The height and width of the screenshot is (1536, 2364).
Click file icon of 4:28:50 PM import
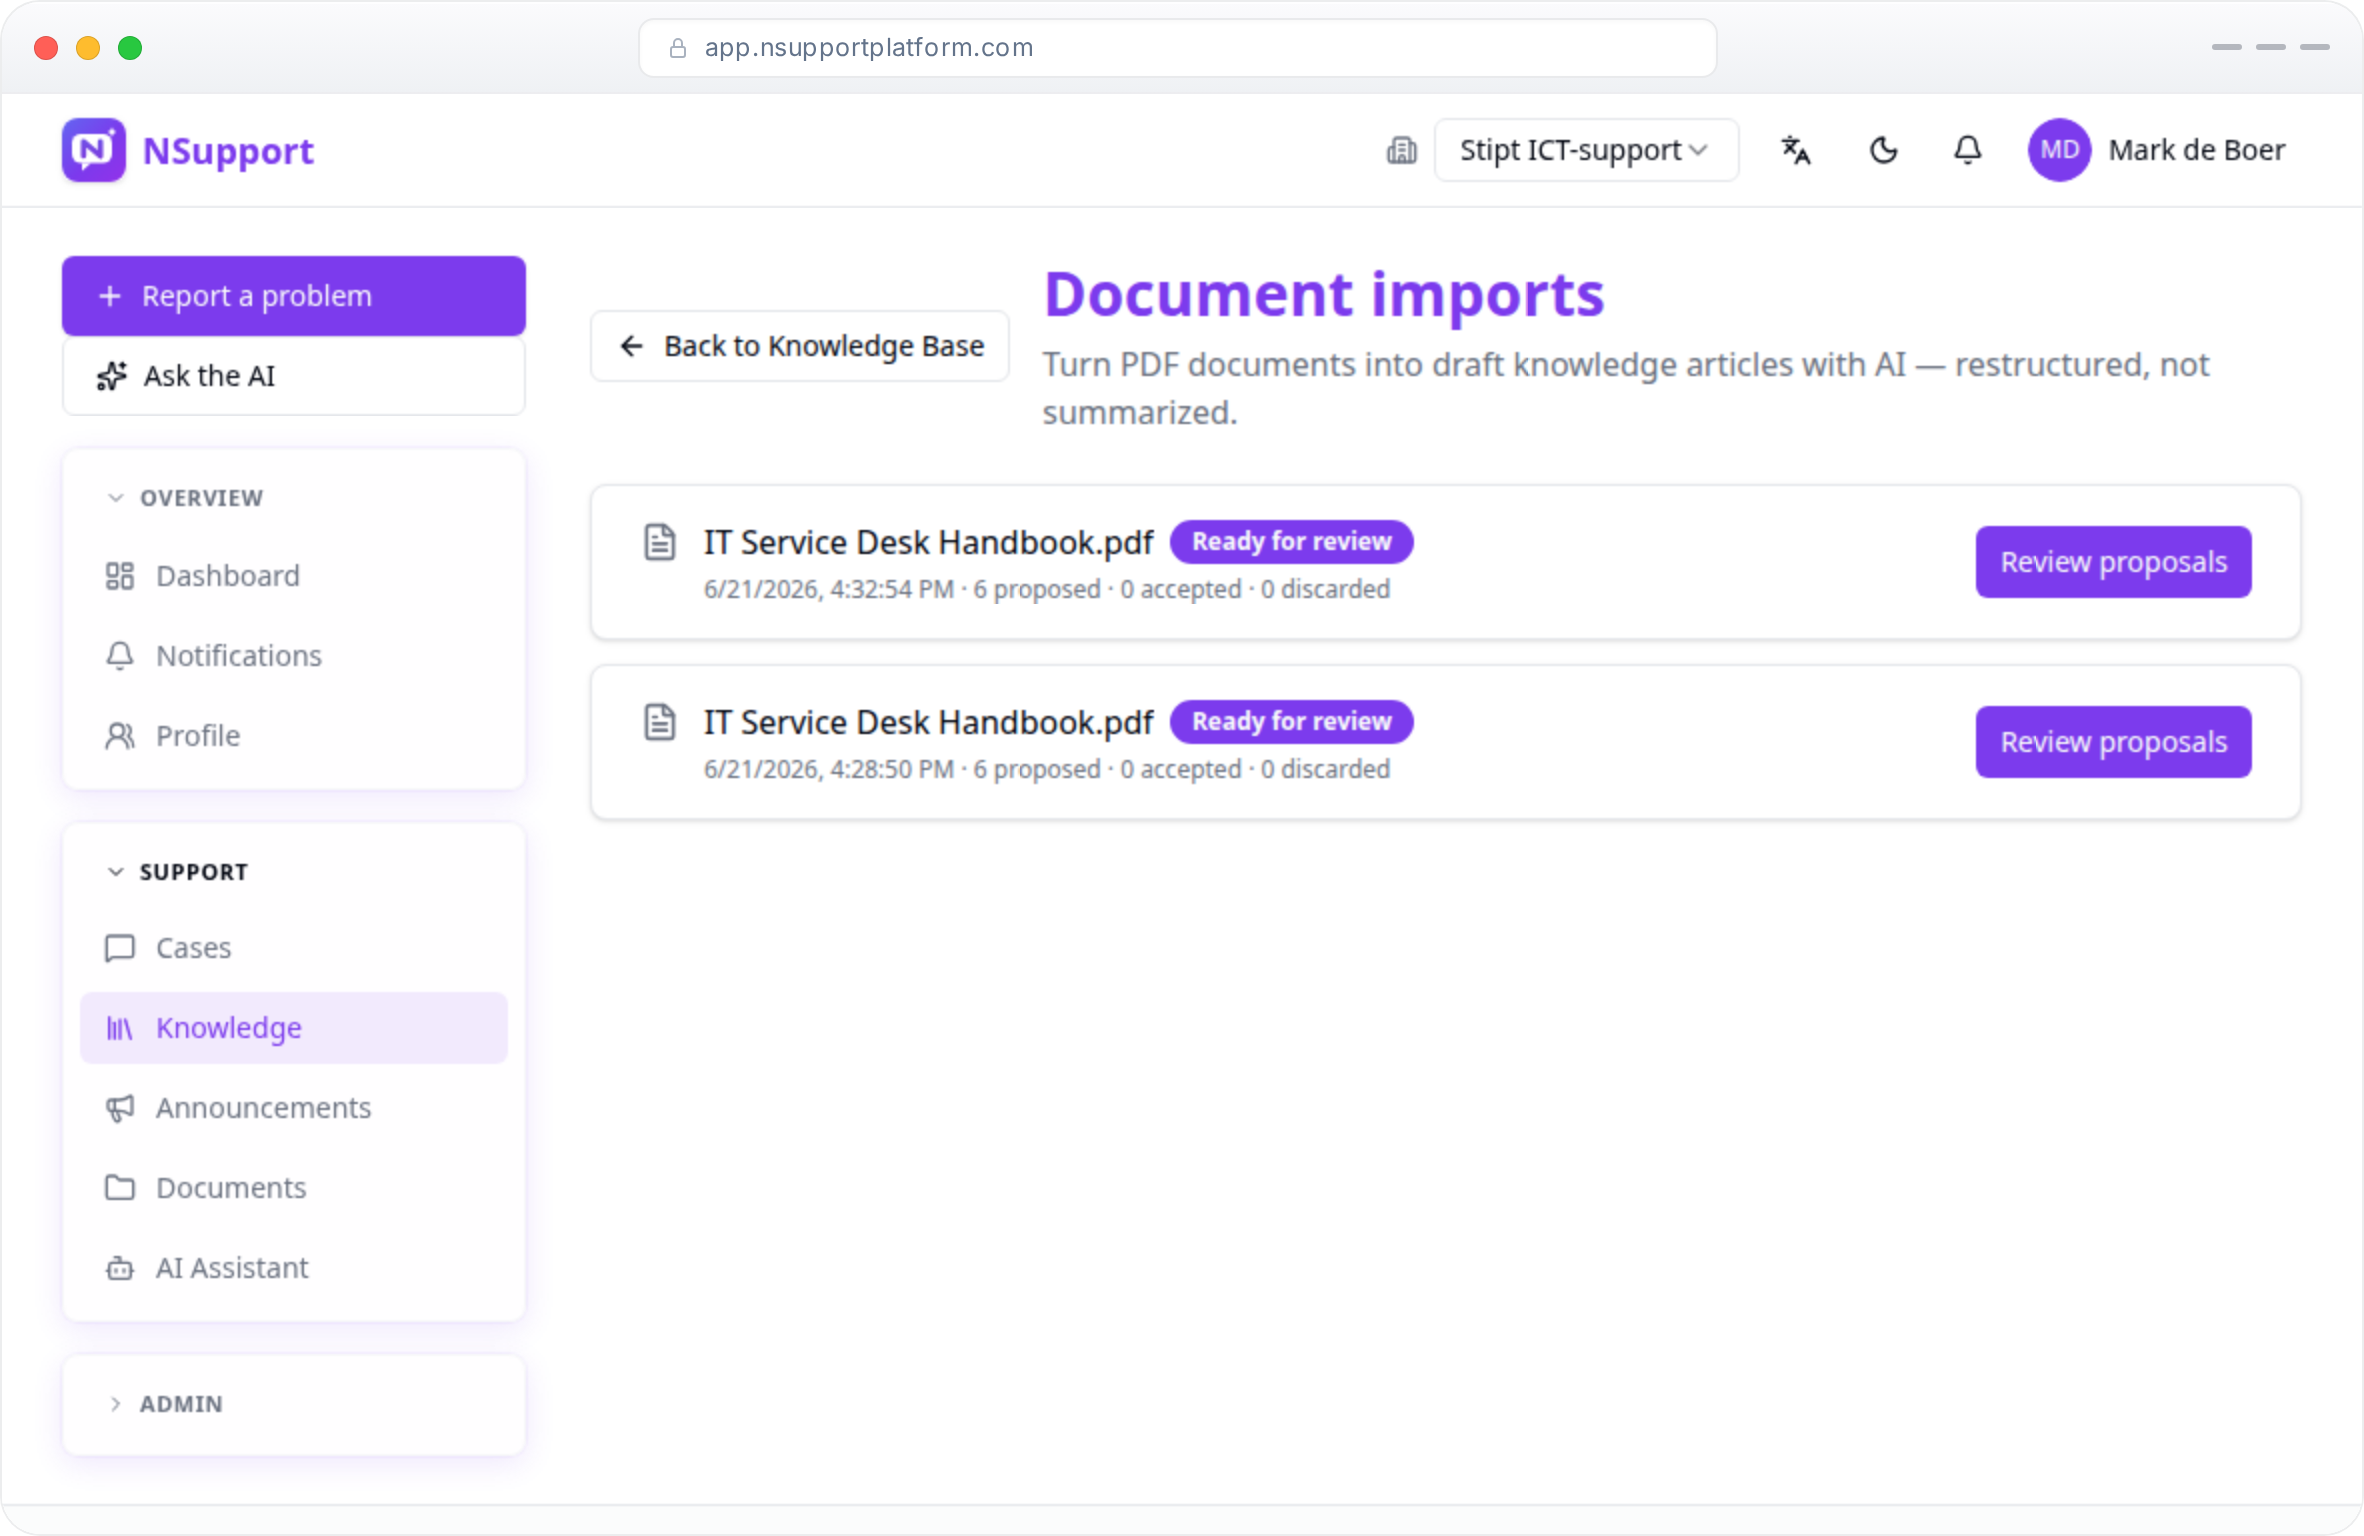[x=660, y=722]
